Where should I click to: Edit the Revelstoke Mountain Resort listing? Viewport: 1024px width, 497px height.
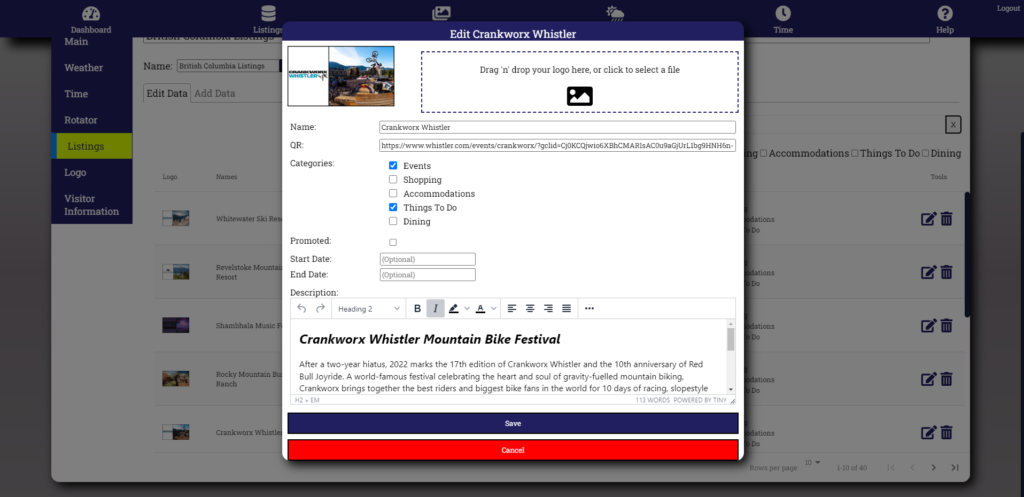pos(928,272)
